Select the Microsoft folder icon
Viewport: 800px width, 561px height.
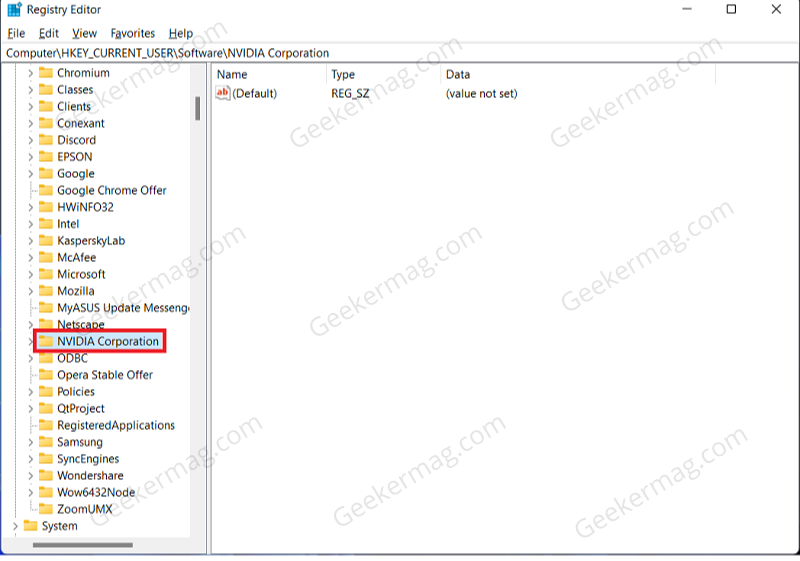(46, 274)
